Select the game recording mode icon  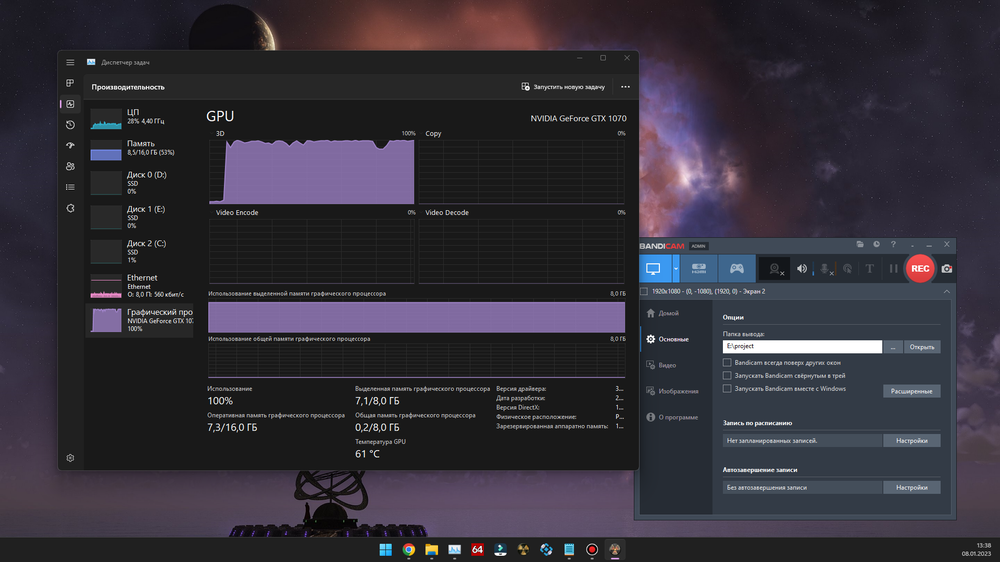pos(736,269)
